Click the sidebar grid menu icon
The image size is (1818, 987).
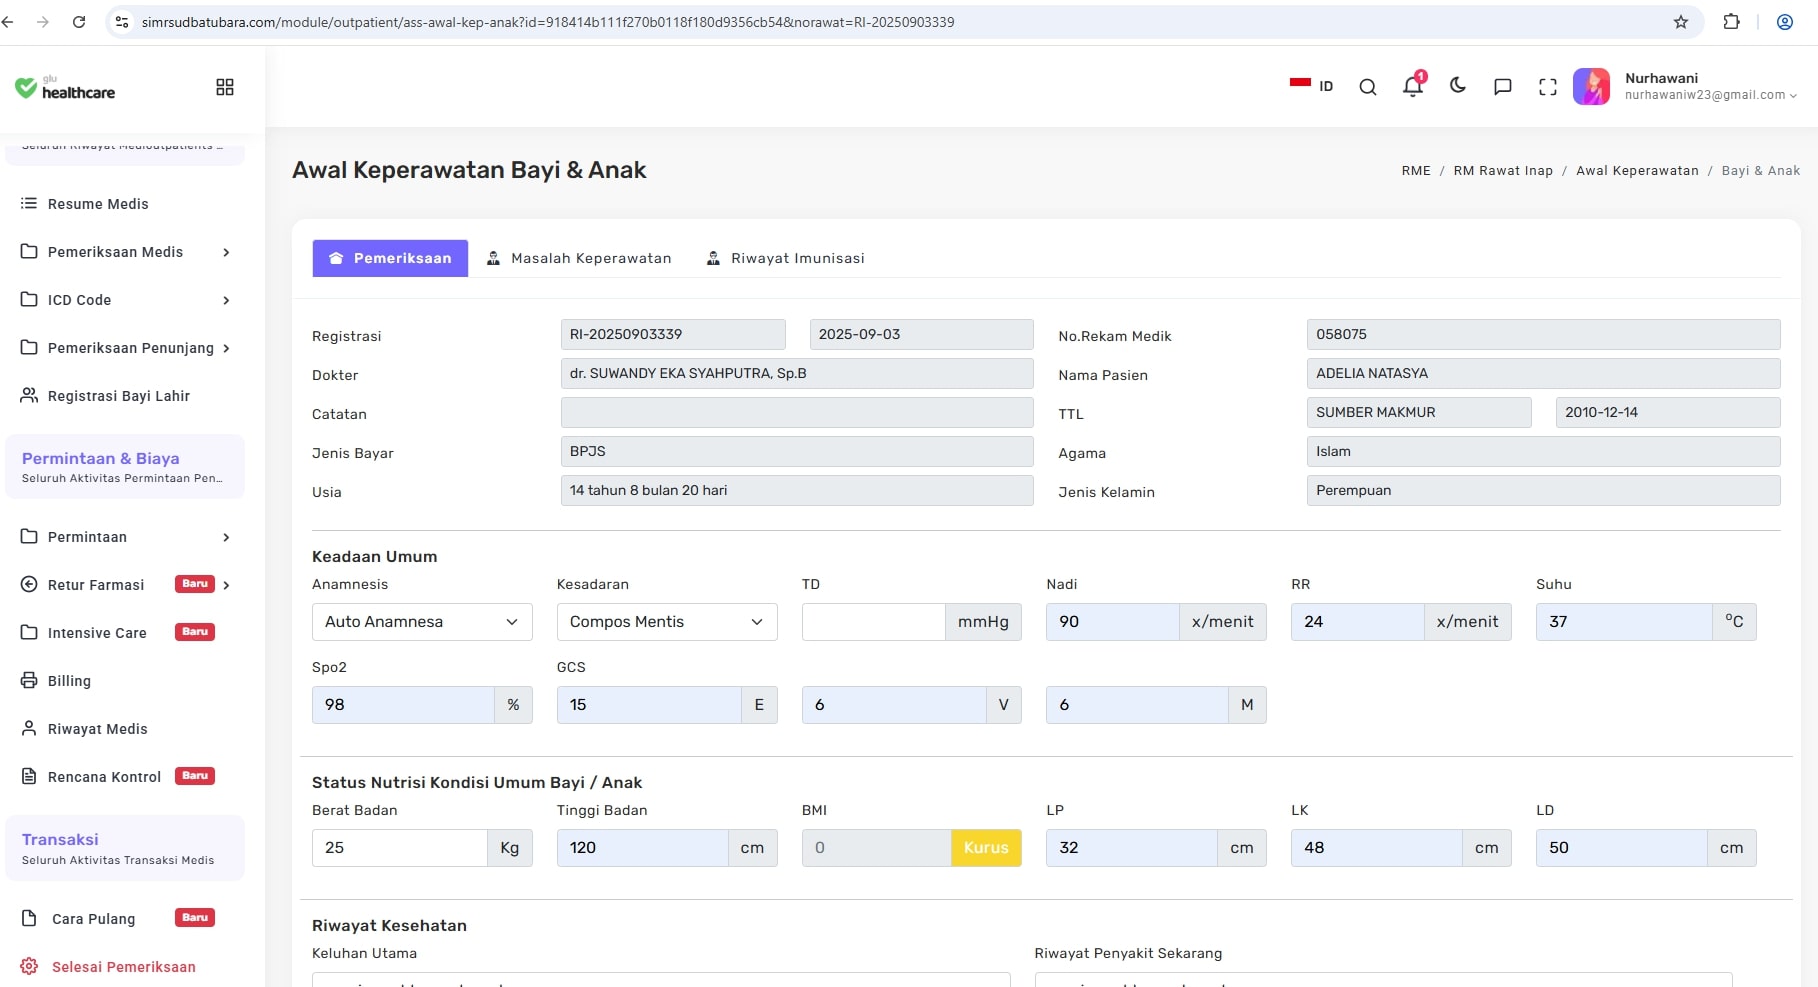(225, 87)
